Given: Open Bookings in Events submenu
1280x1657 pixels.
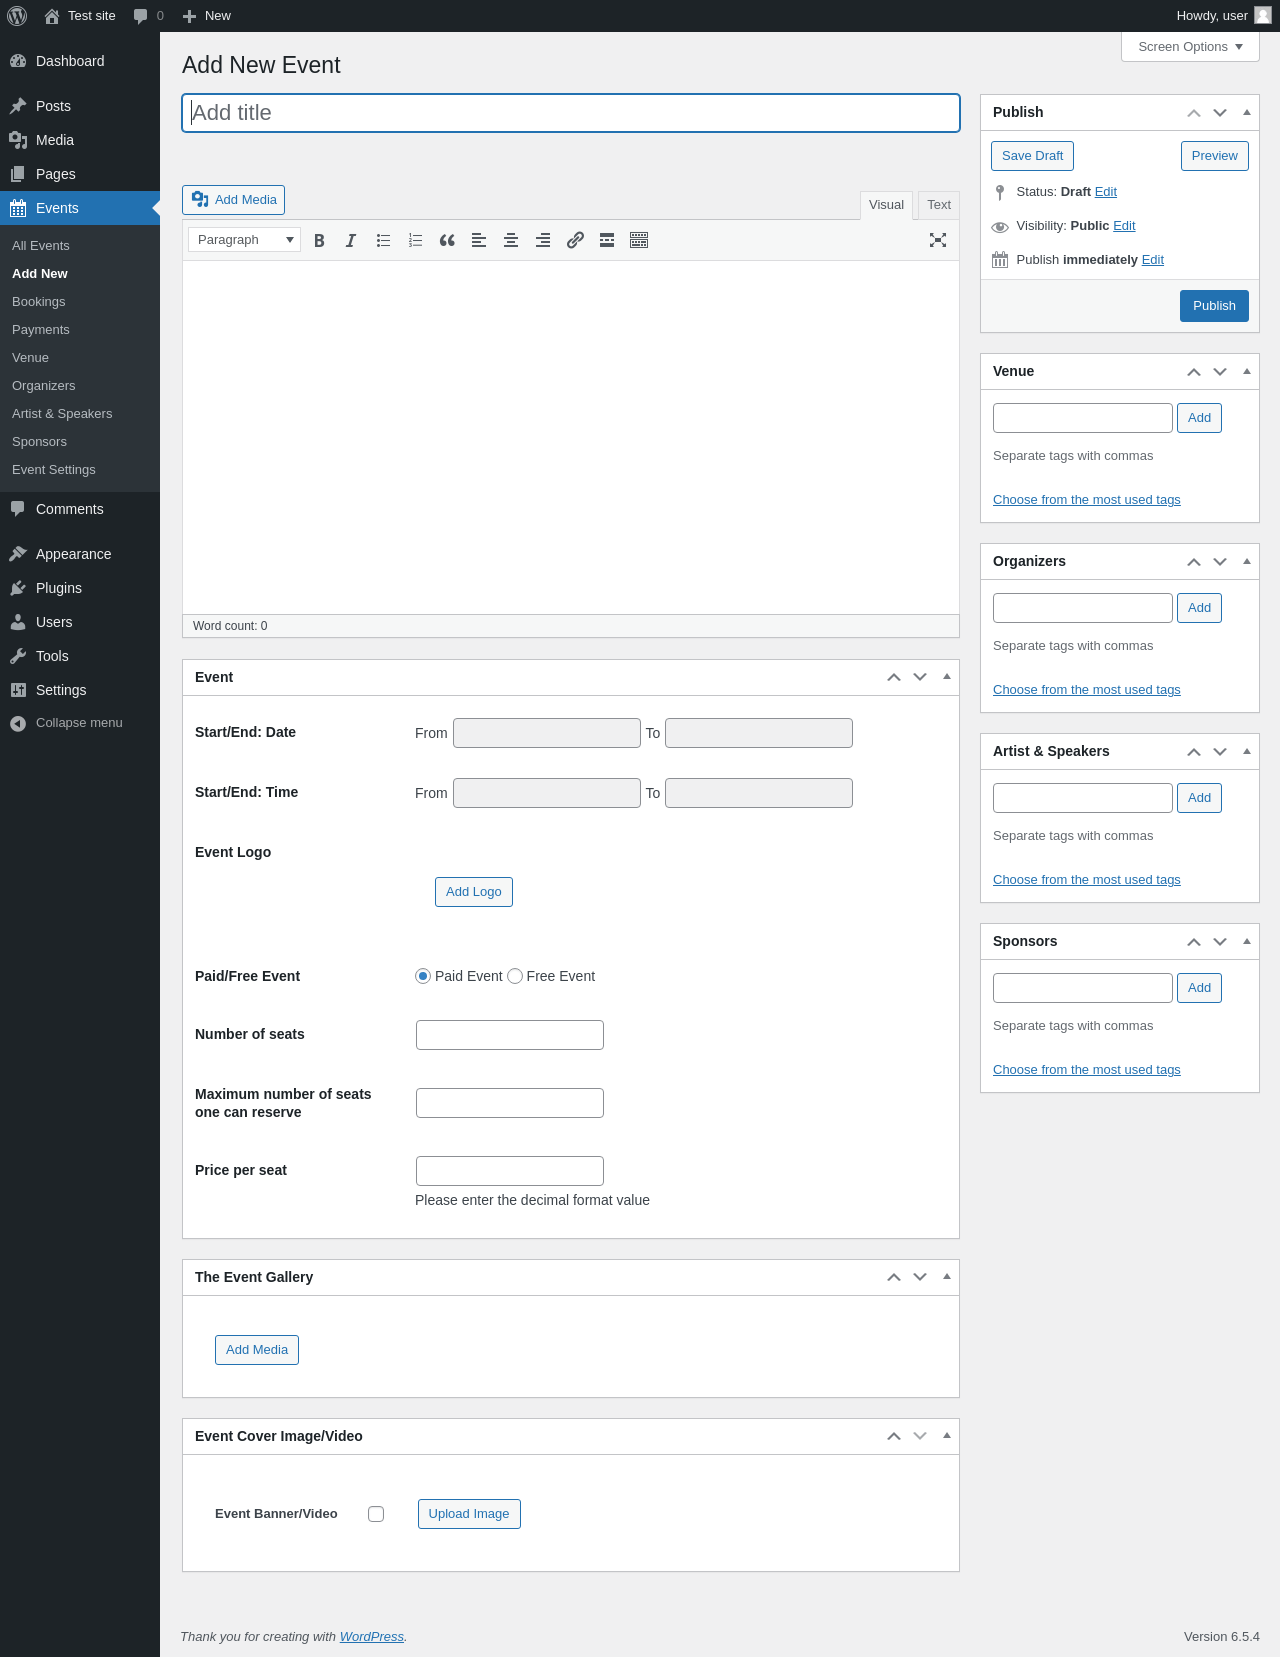Looking at the screenshot, I should 39,302.
